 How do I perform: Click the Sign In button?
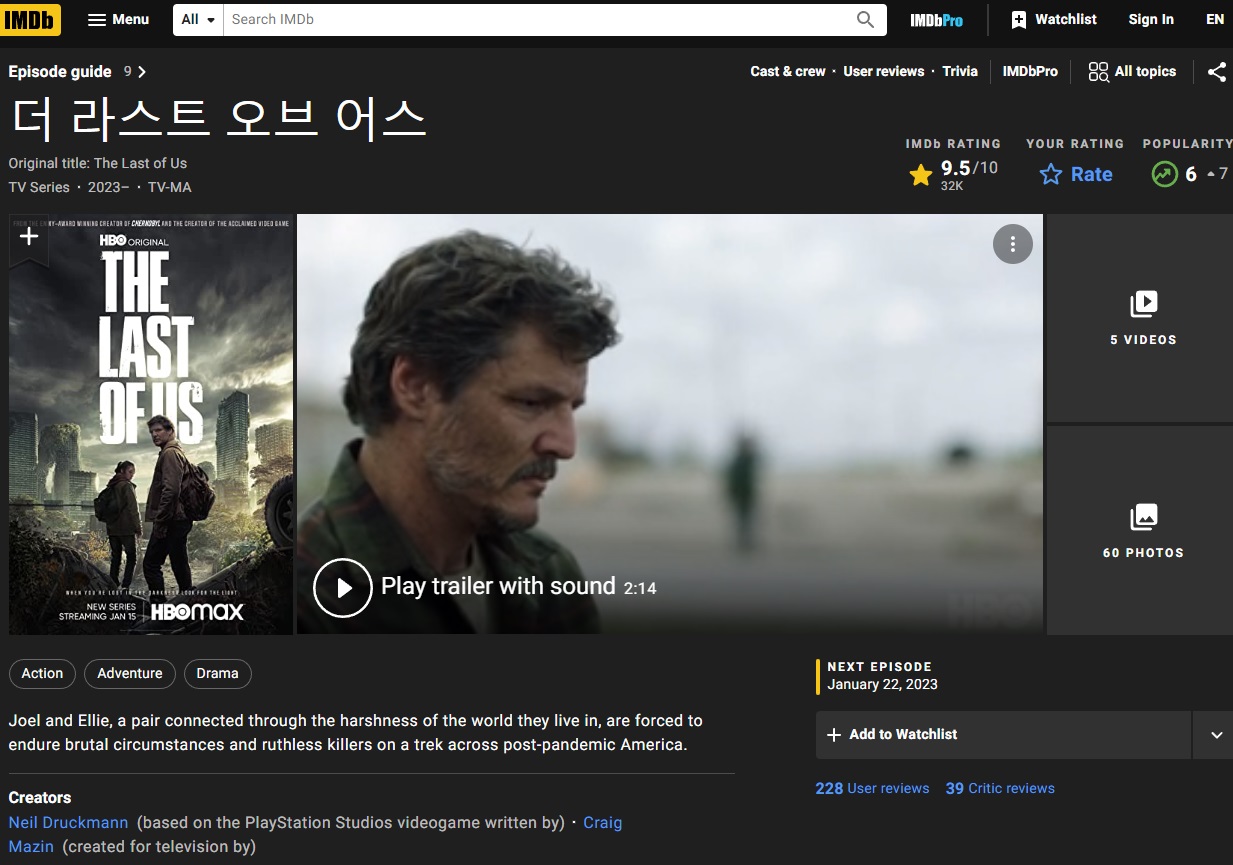[x=1151, y=19]
